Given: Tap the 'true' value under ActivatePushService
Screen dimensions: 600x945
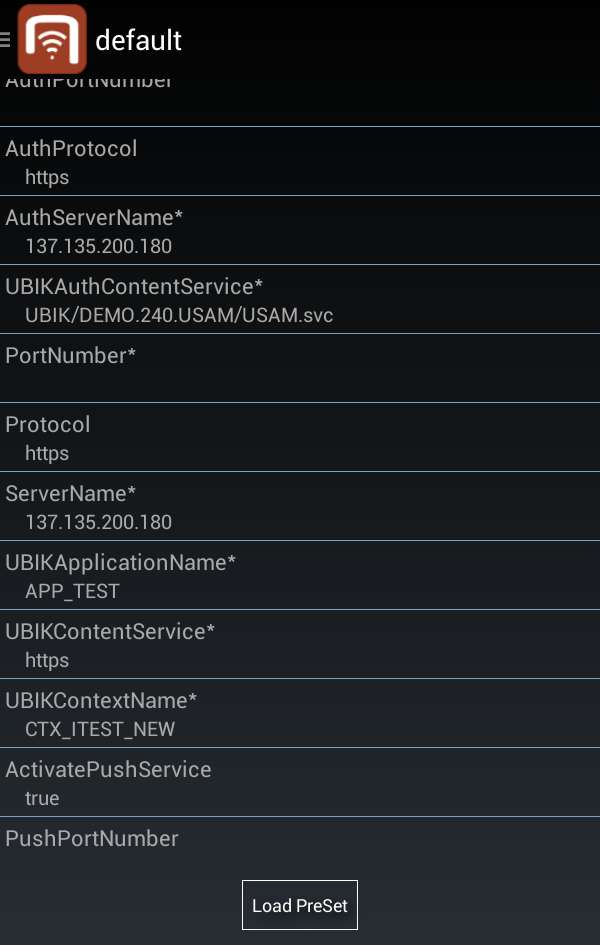Looking at the screenshot, I should click(x=42, y=798).
